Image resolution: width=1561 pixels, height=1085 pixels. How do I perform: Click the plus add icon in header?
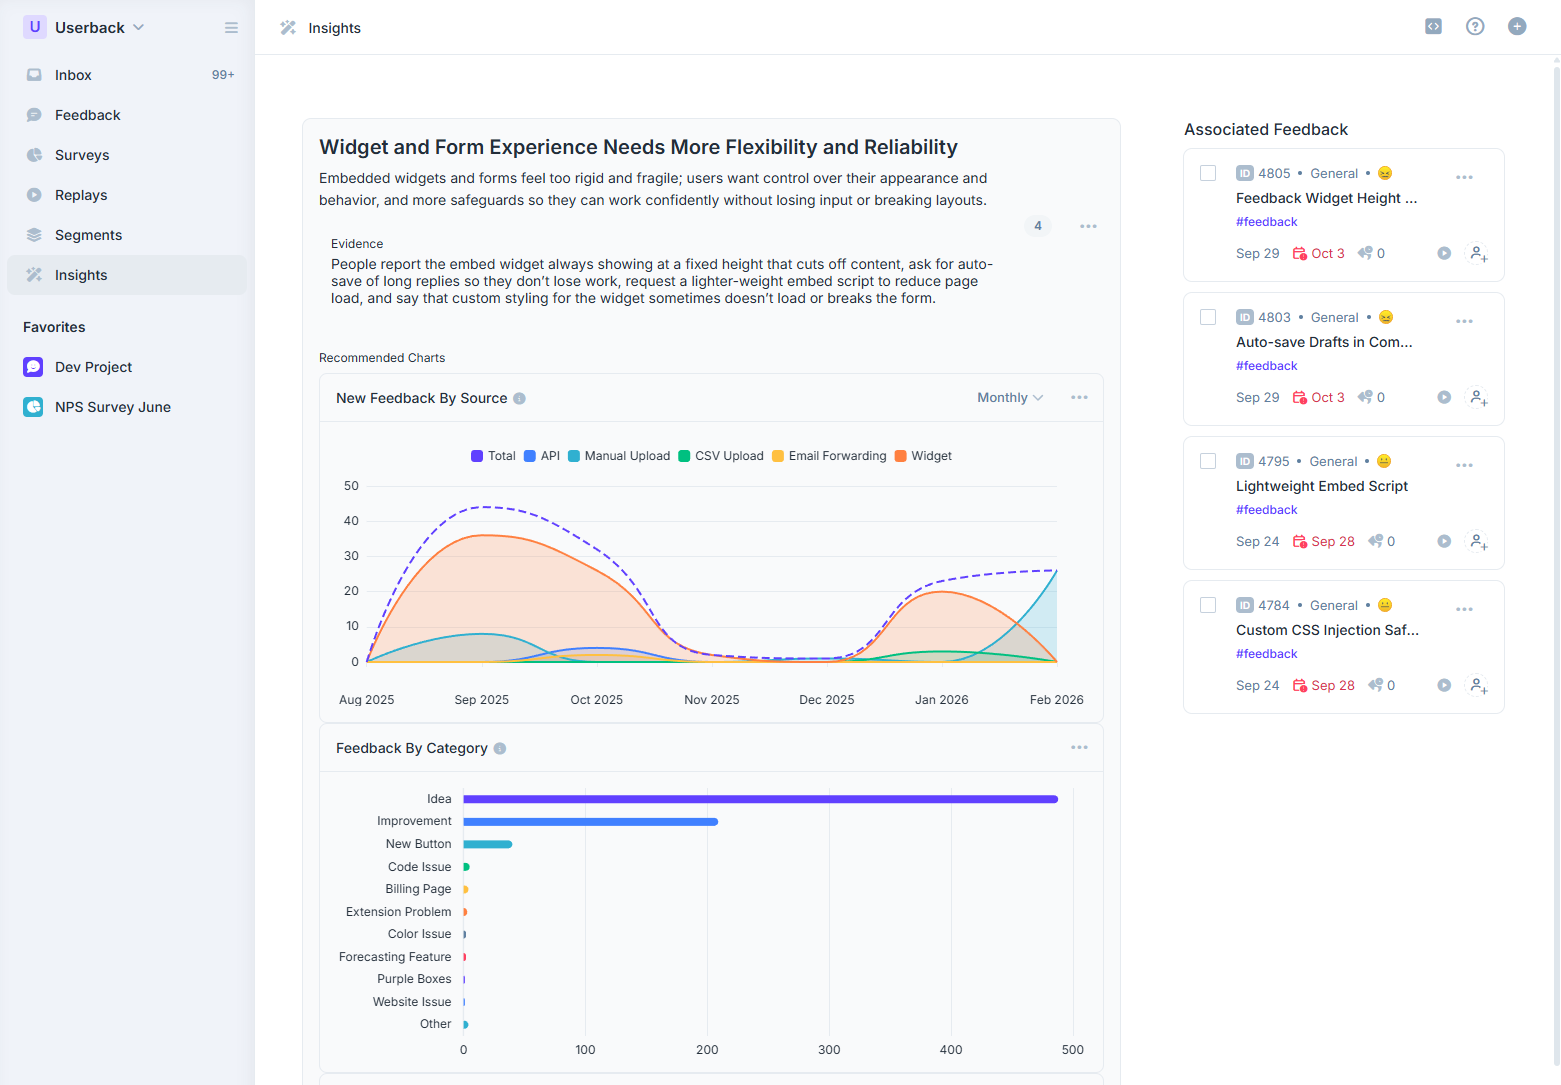(1517, 27)
